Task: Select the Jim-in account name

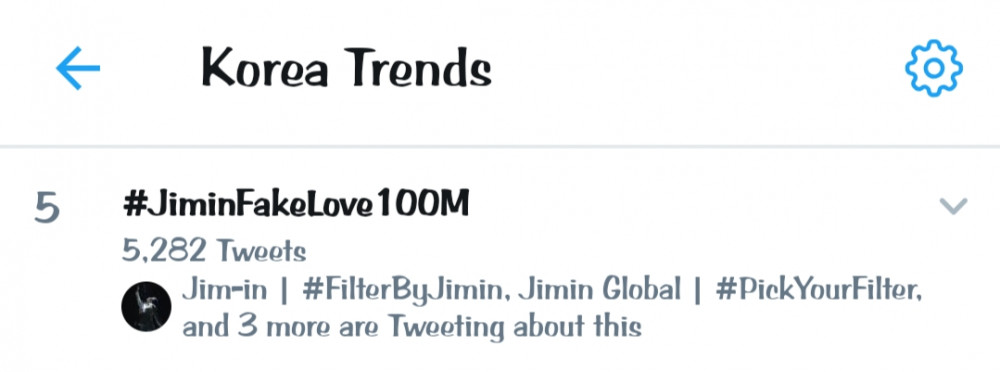Action: [x=224, y=290]
